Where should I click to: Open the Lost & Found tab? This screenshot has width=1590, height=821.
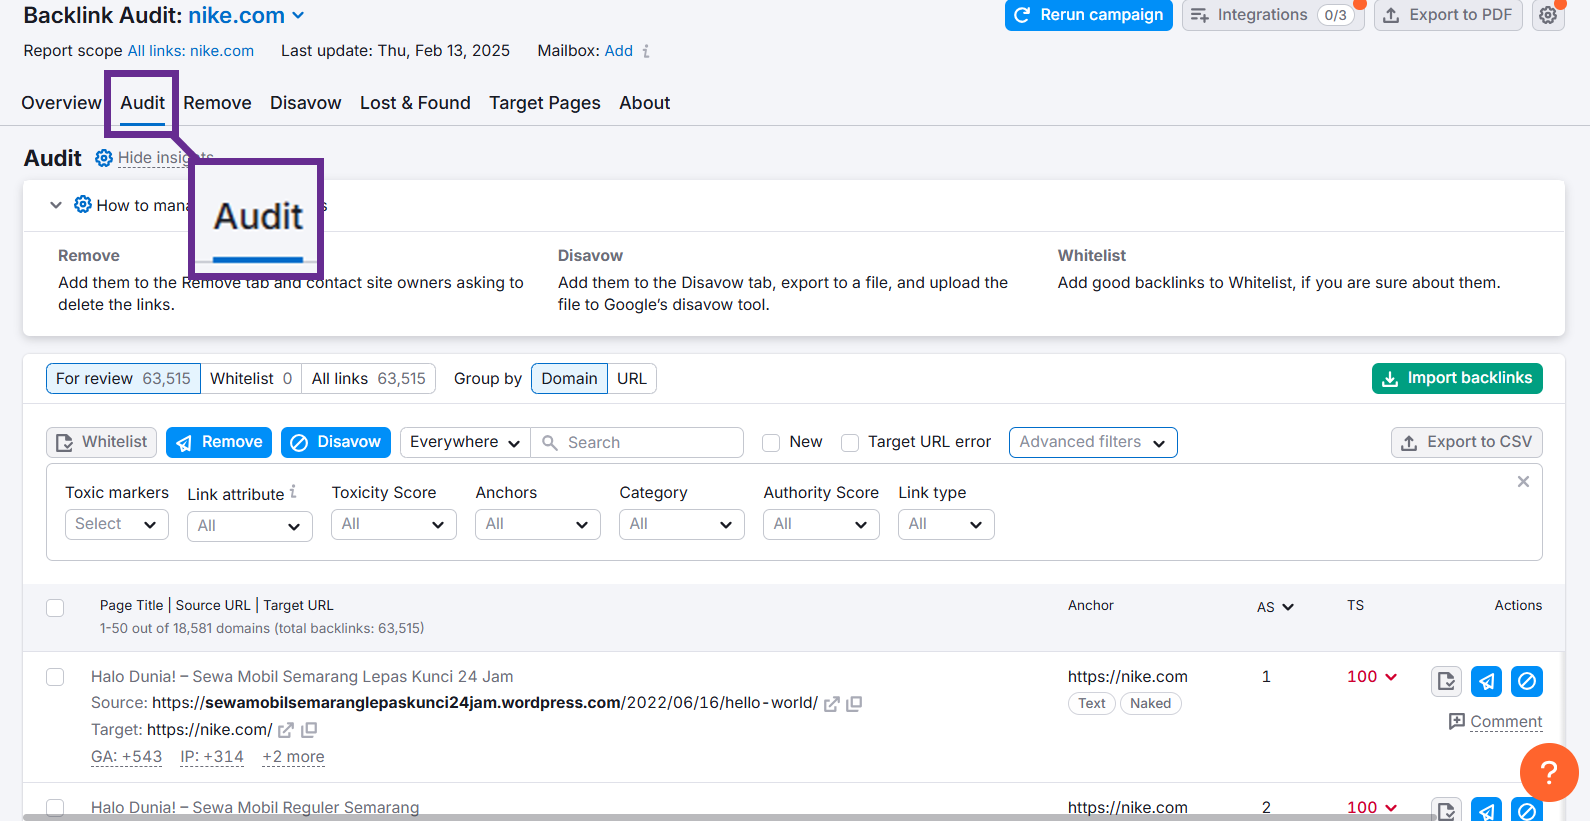click(415, 103)
